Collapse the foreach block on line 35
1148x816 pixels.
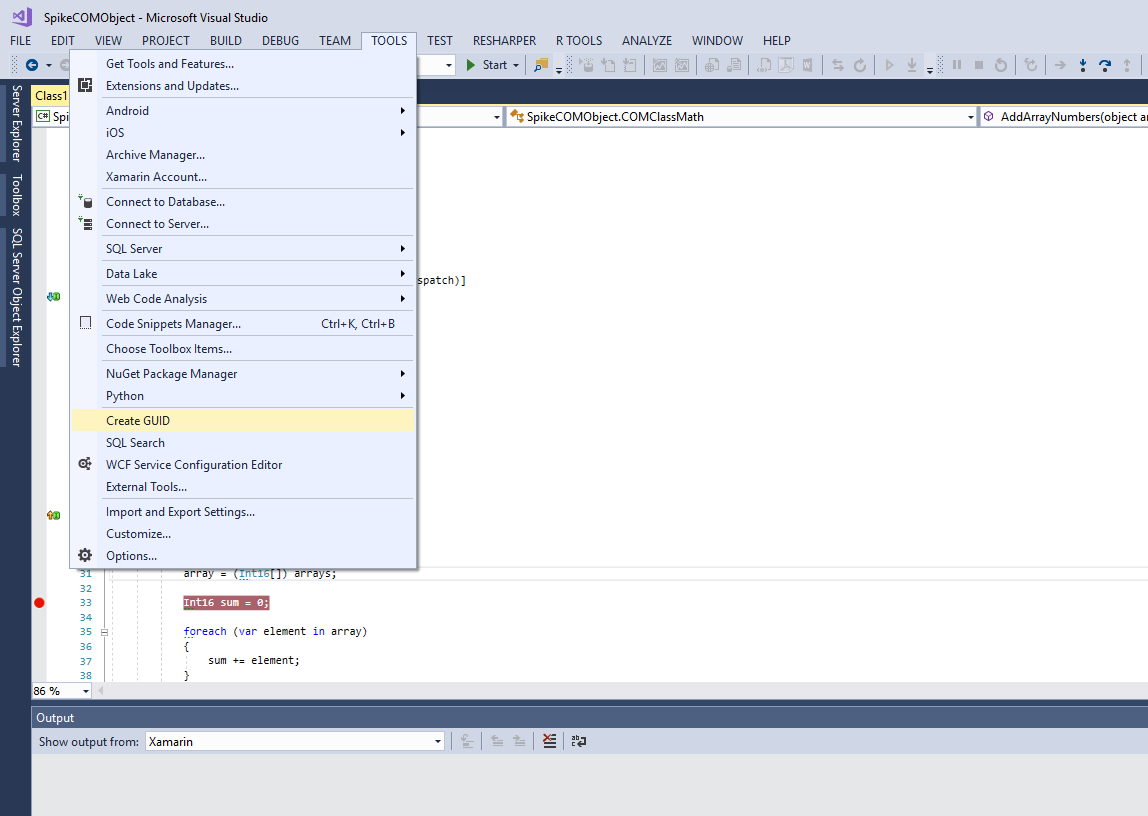pyautogui.click(x=104, y=632)
